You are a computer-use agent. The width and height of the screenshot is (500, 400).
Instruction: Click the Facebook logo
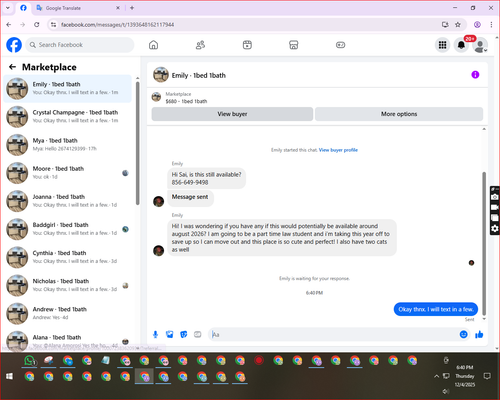14,45
